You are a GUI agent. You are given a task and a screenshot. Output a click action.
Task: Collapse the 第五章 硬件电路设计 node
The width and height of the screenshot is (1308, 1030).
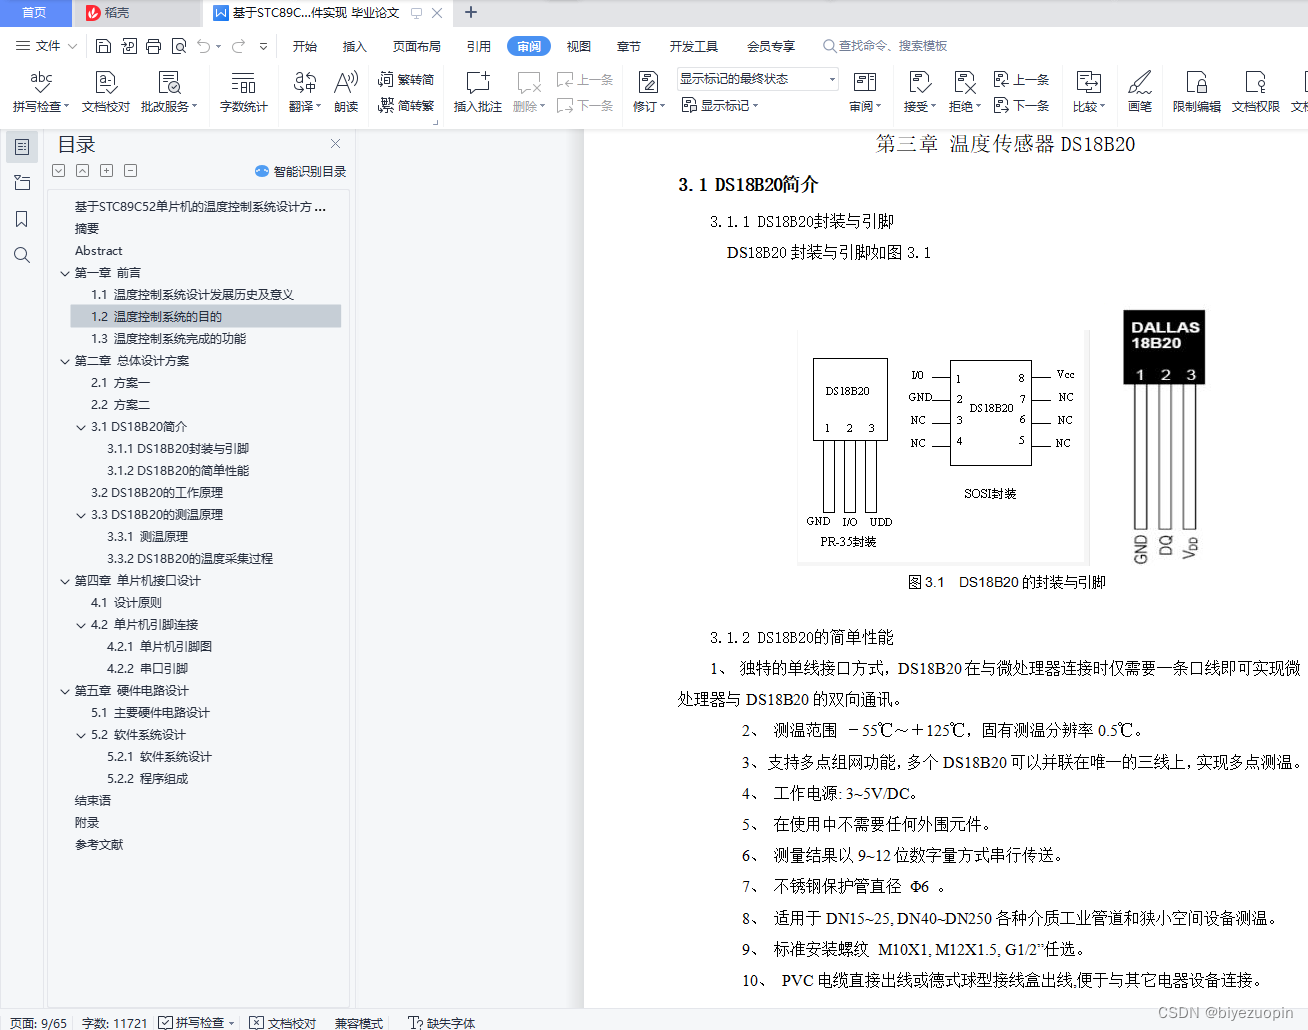point(65,691)
